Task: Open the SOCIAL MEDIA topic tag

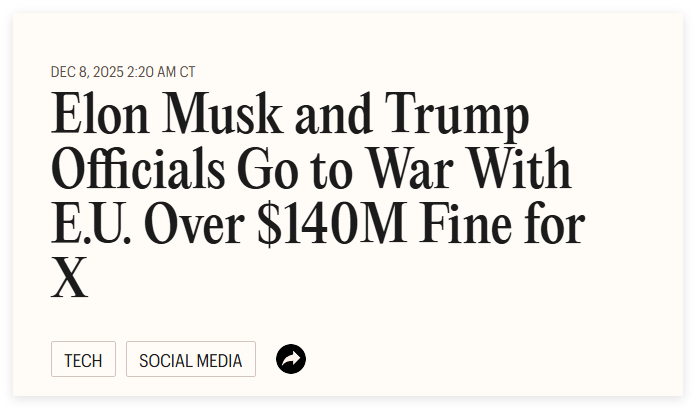Action: 190,360
